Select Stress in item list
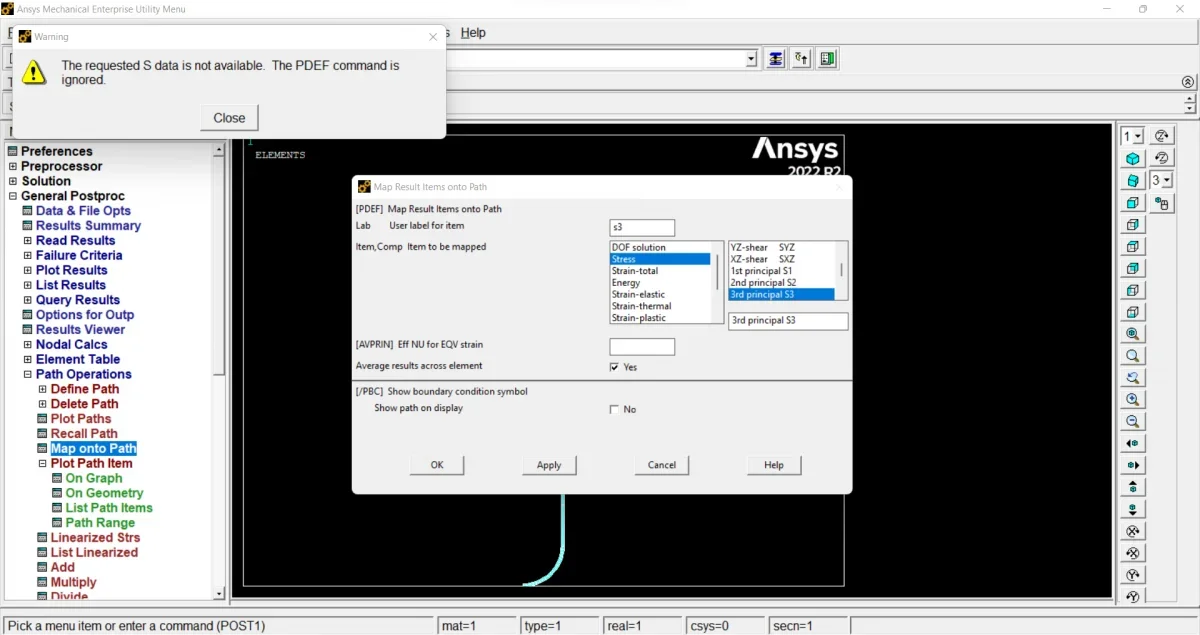Image resolution: width=1200 pixels, height=635 pixels. pyautogui.click(x=660, y=259)
